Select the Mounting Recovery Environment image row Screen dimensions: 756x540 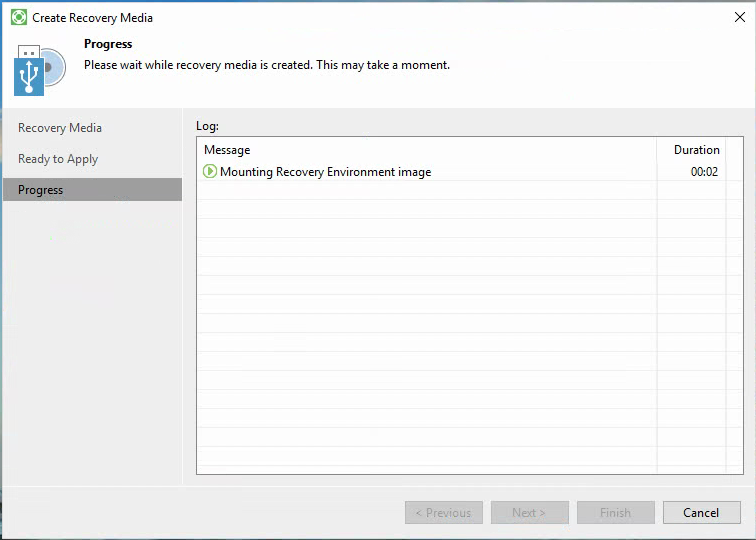470,172
